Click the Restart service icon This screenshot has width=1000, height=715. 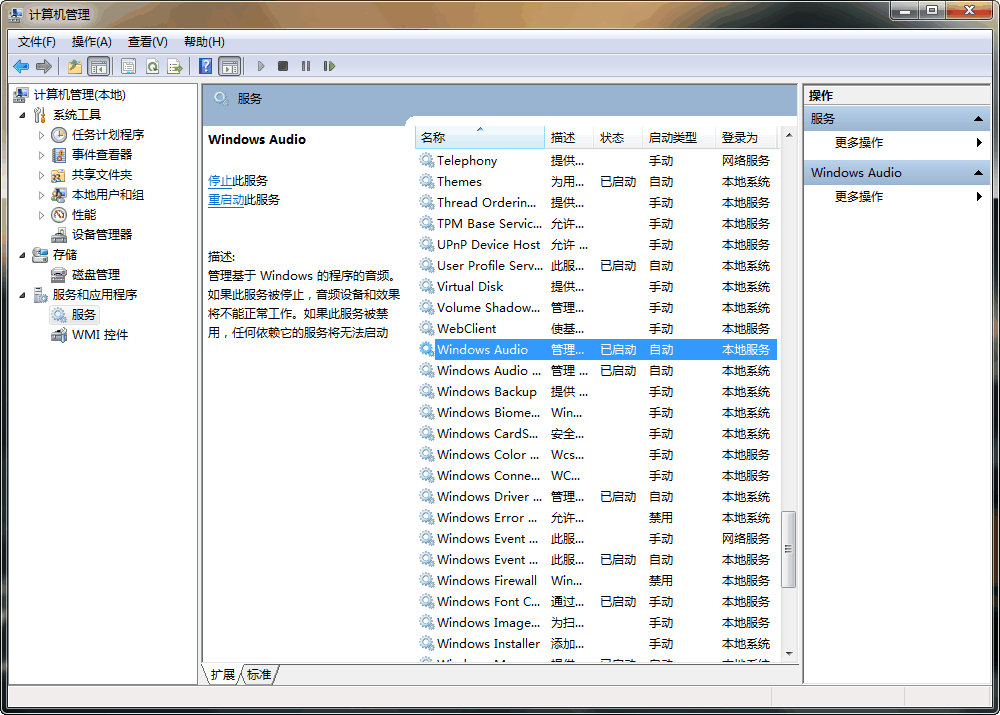point(329,66)
